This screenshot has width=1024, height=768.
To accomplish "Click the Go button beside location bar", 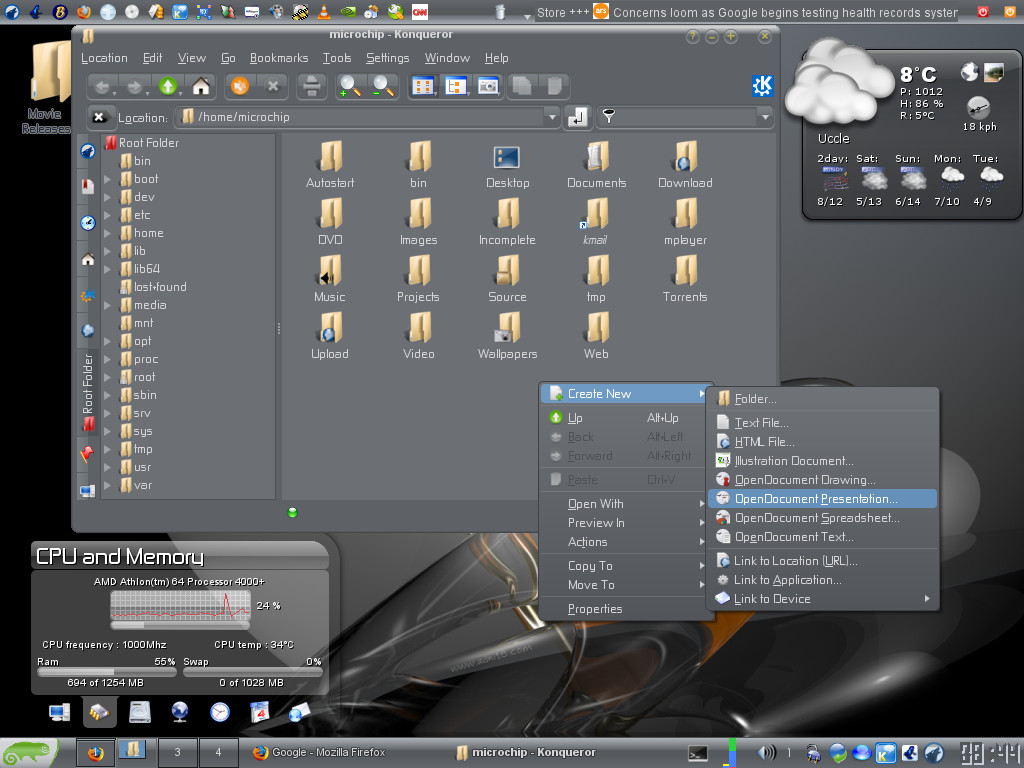I will coord(577,118).
